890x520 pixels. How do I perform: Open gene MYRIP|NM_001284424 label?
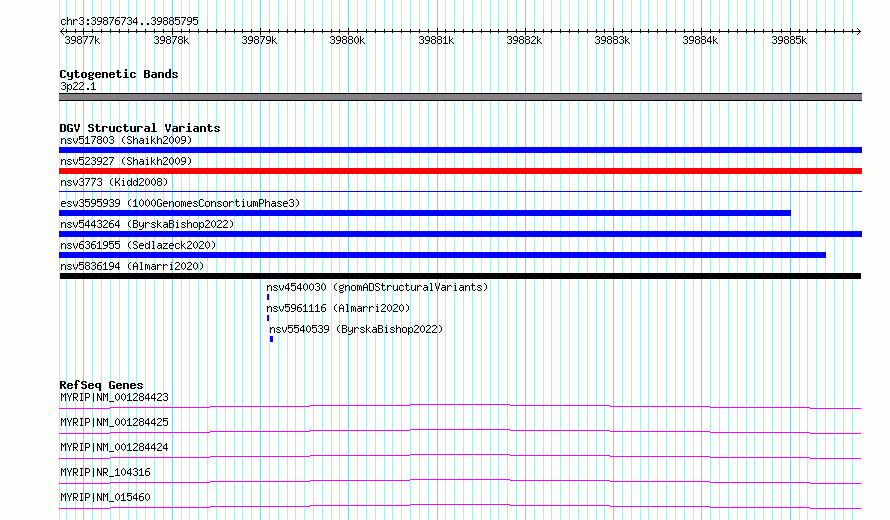coord(114,447)
